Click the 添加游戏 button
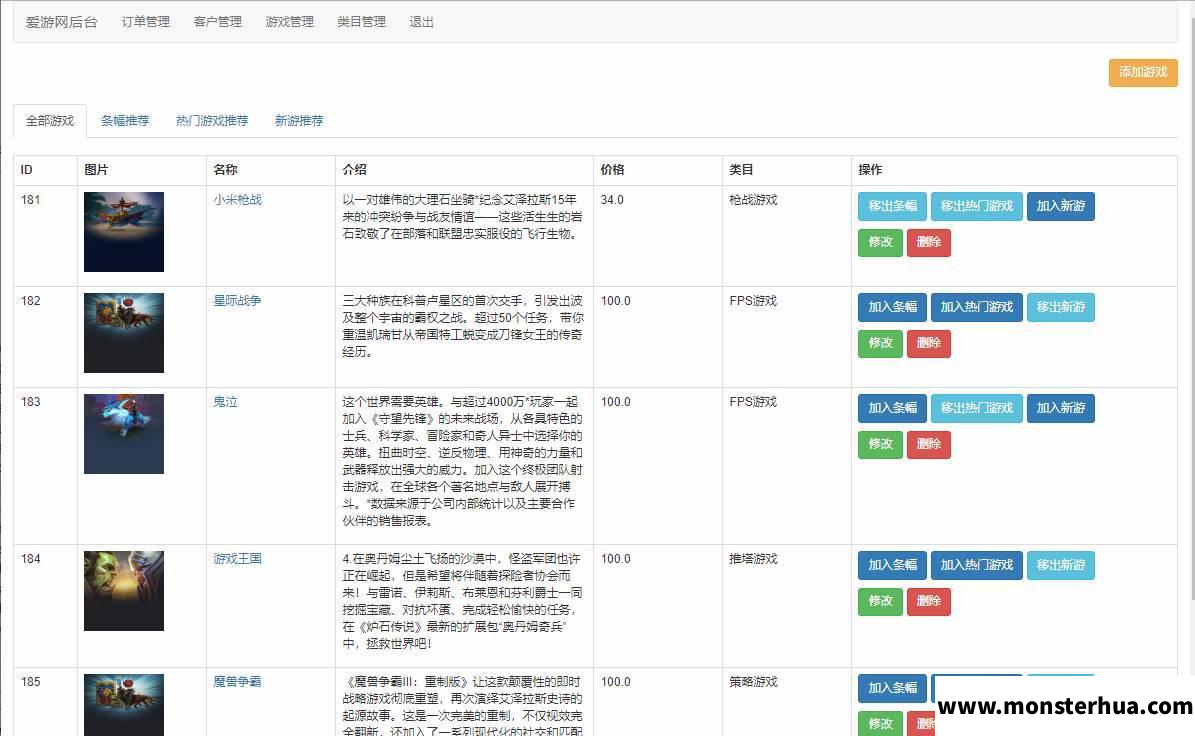 point(1142,72)
